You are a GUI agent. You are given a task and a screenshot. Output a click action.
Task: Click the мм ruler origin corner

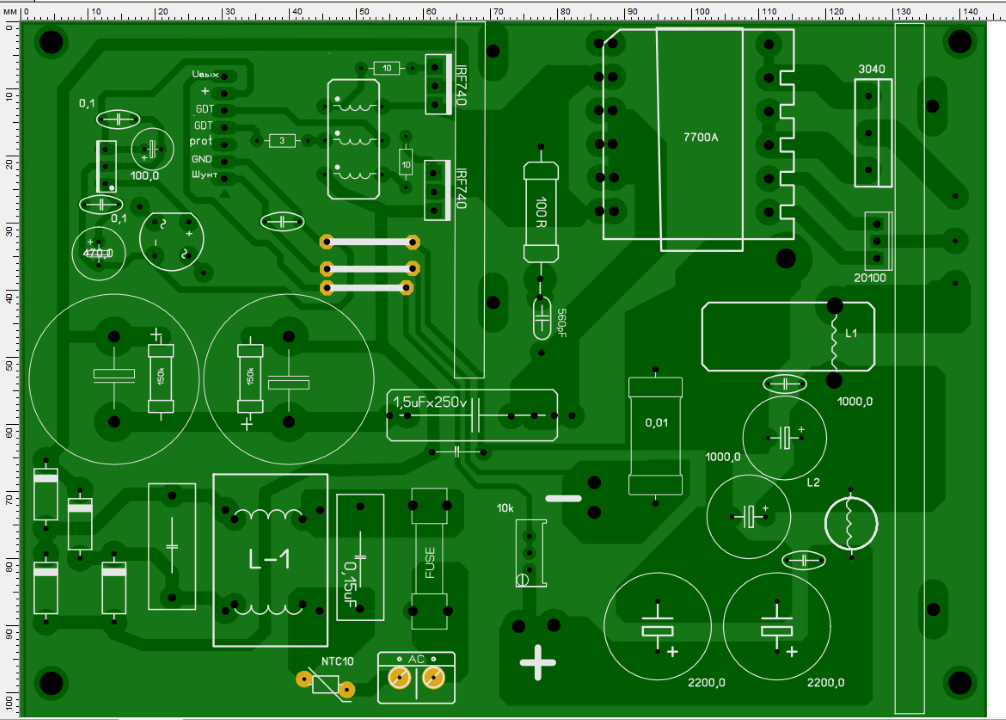point(10,9)
